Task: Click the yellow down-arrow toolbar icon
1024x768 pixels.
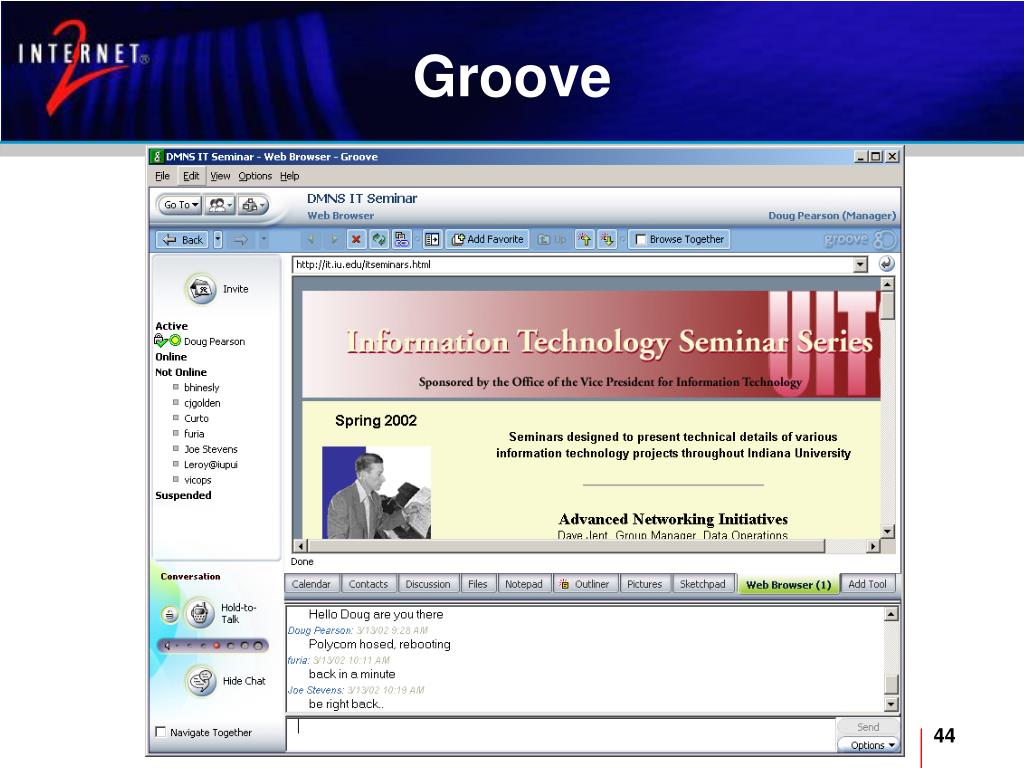Action: [607, 240]
